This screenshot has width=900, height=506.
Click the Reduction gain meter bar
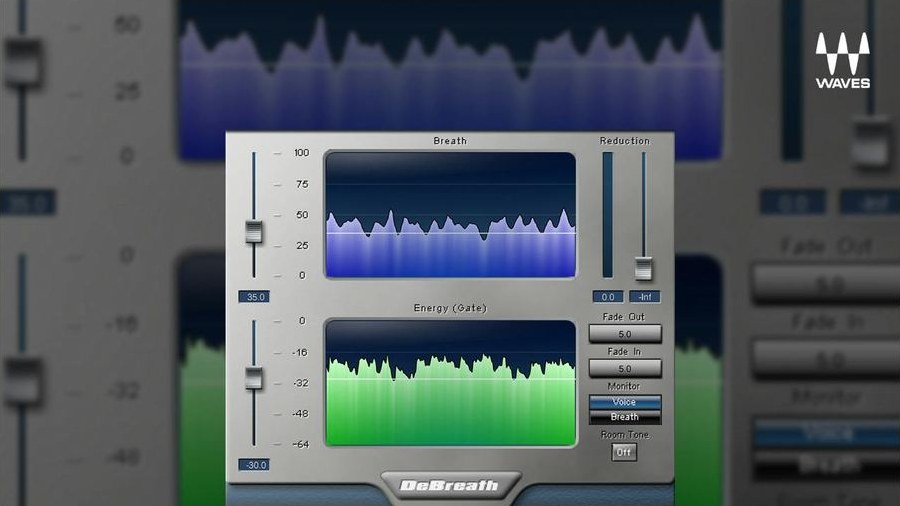coord(607,215)
